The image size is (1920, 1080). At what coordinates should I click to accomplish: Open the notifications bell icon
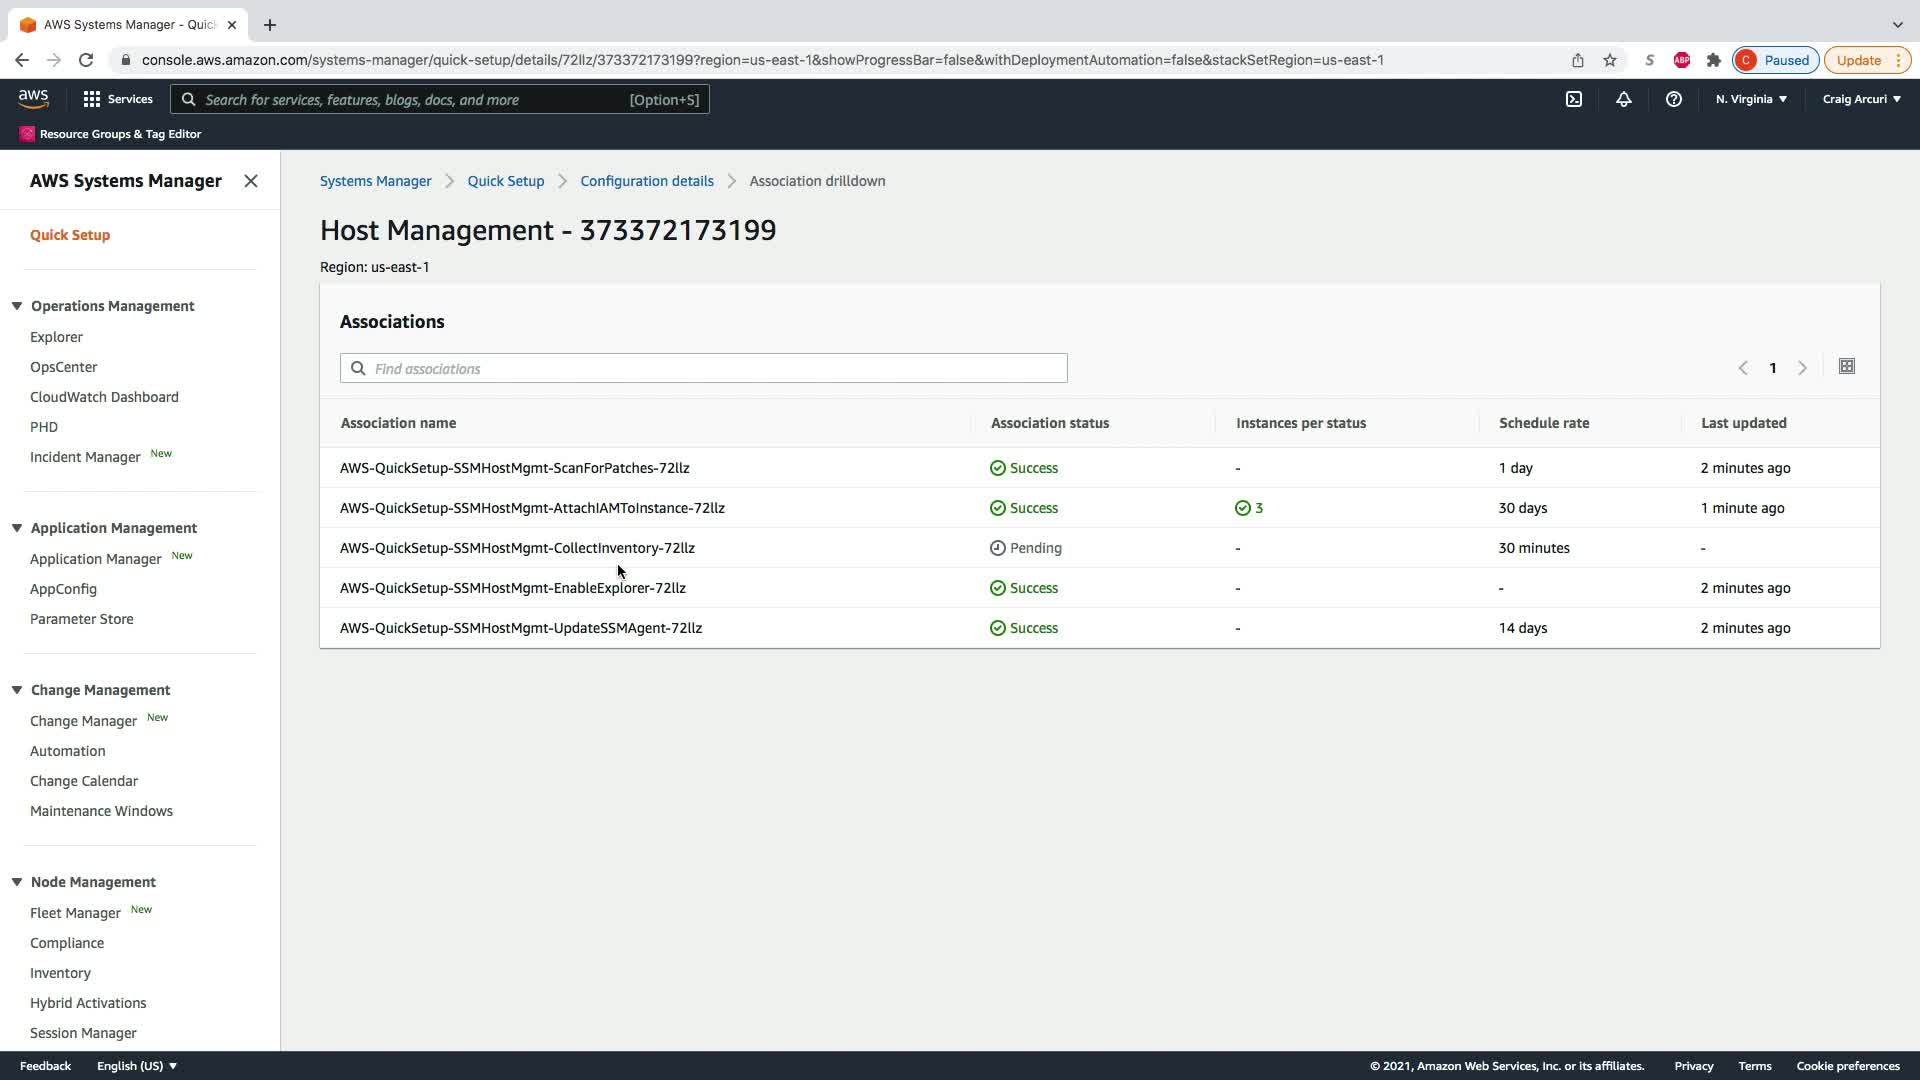pyautogui.click(x=1623, y=99)
